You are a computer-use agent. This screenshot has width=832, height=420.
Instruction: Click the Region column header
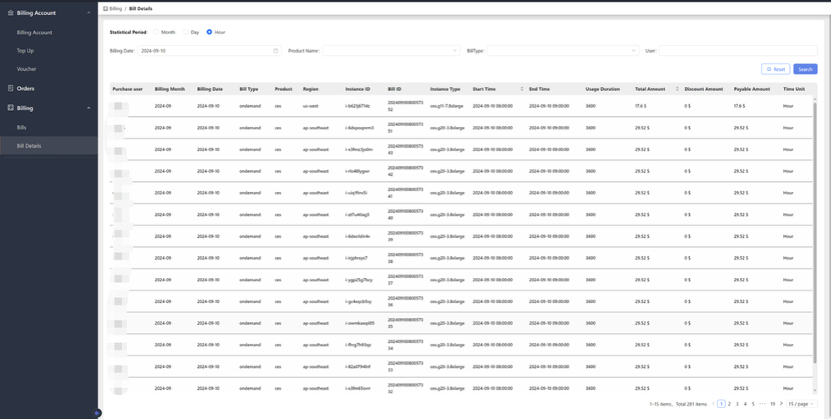tap(310, 89)
